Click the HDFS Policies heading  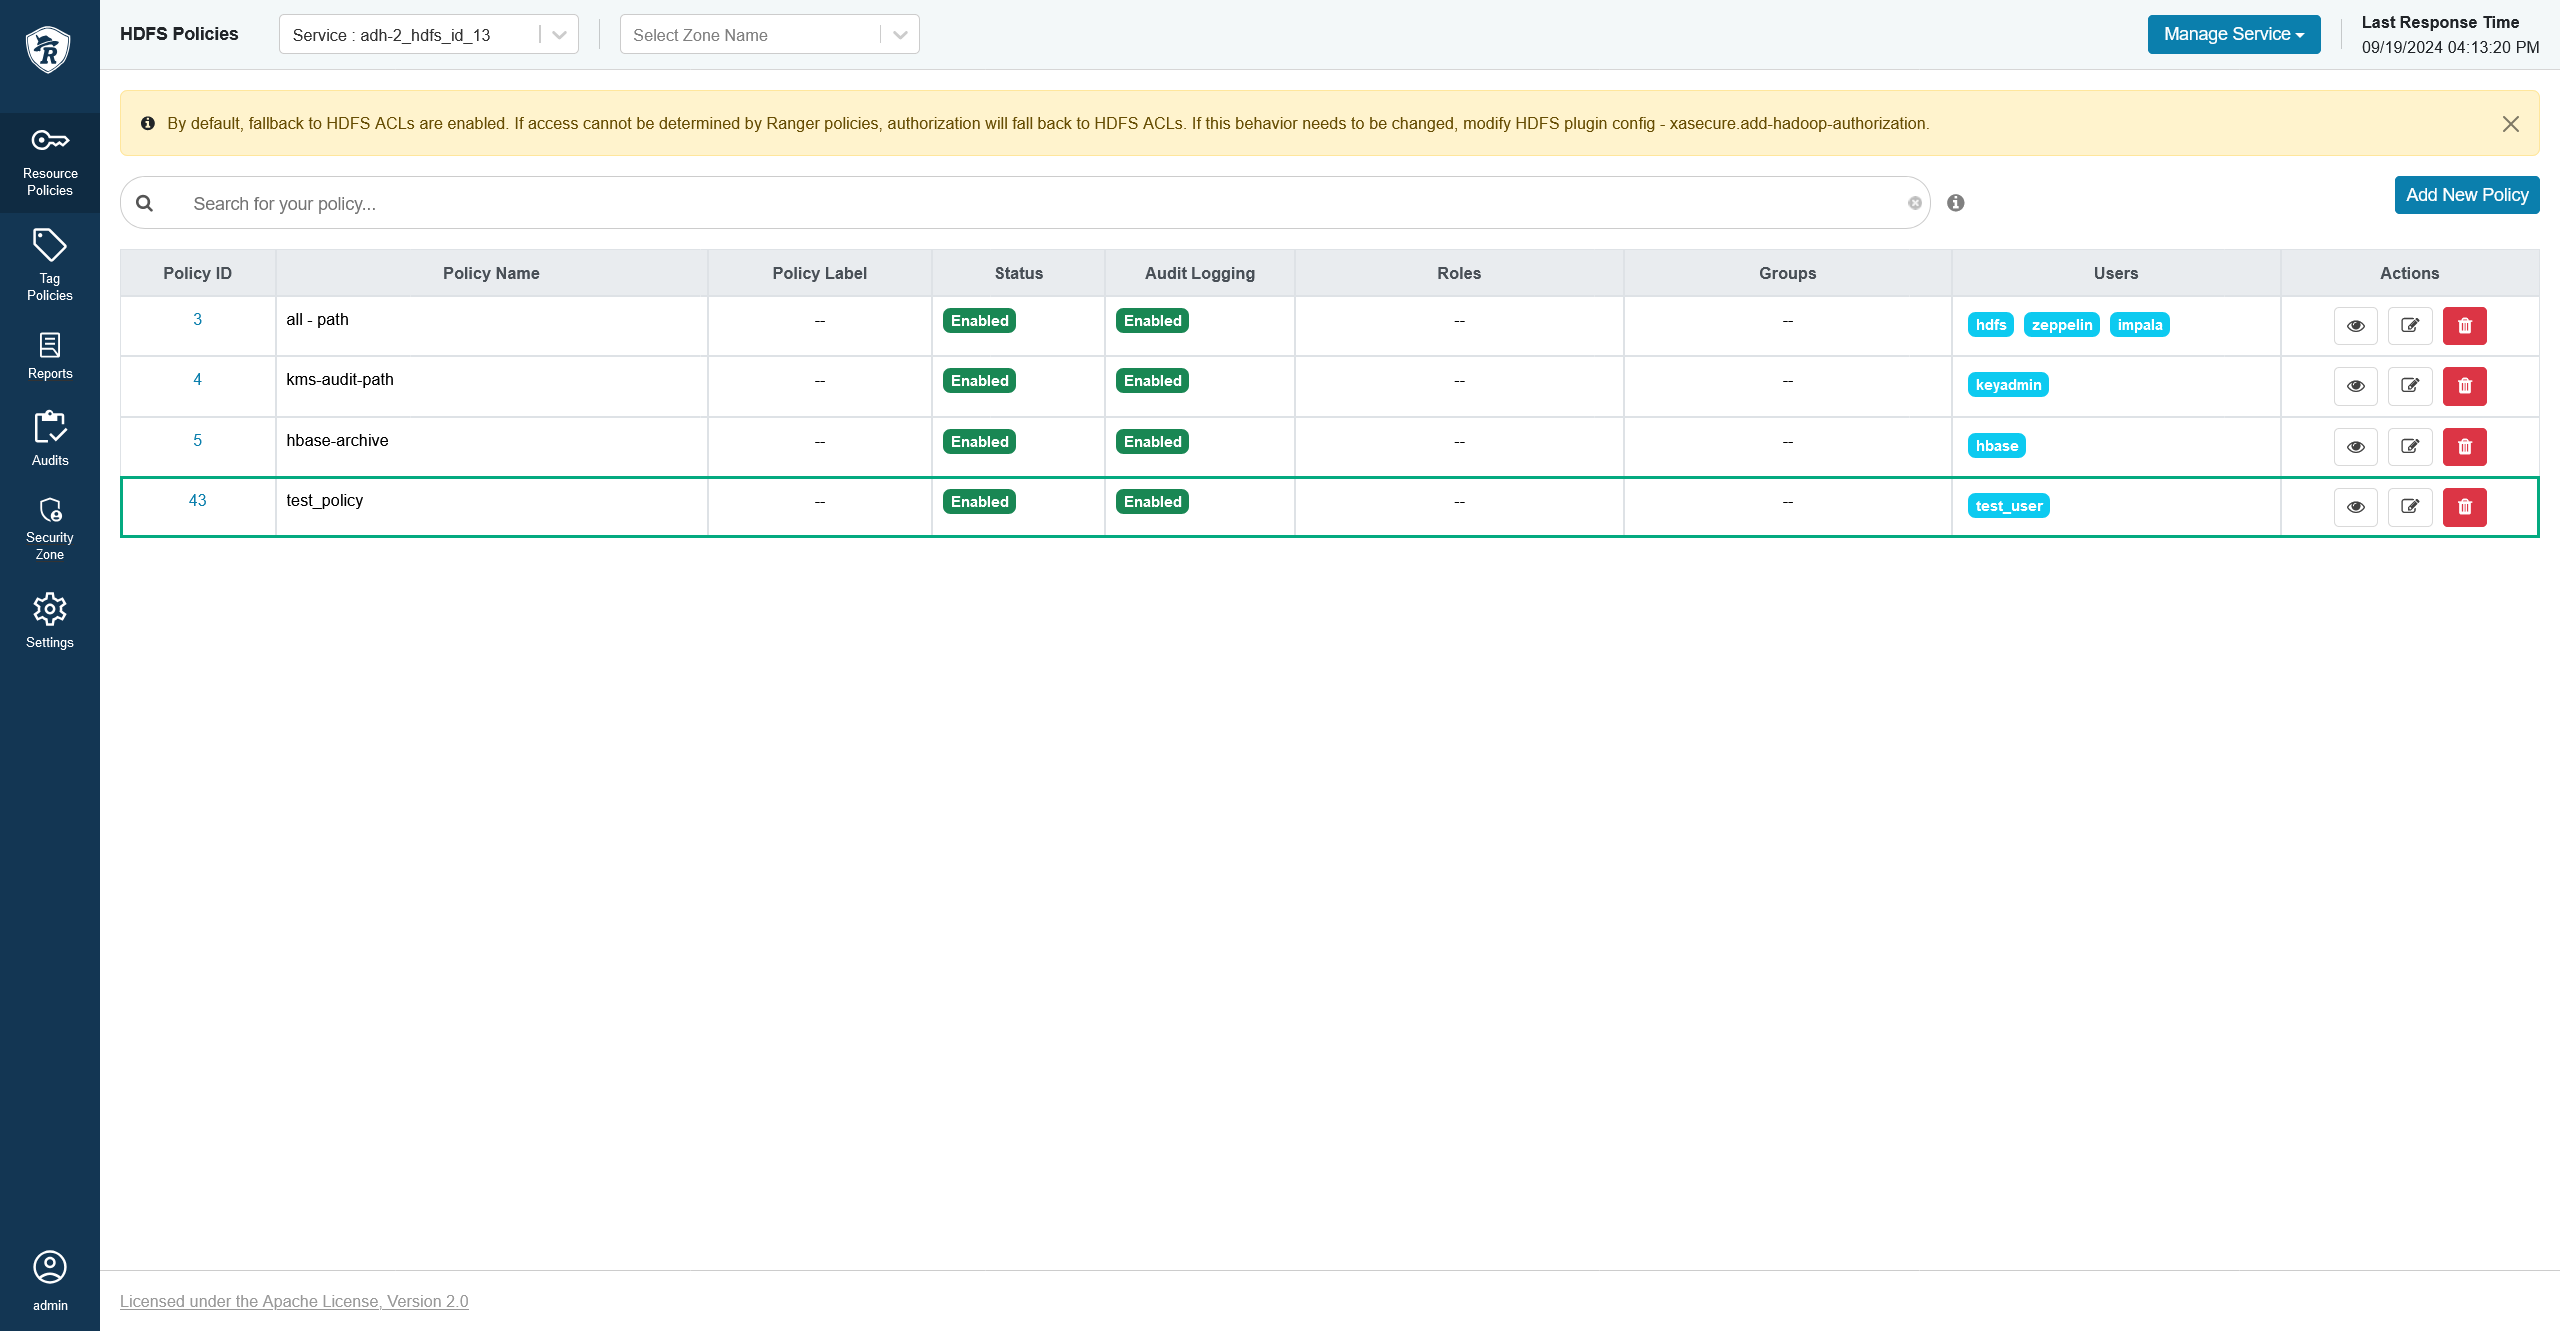[179, 34]
